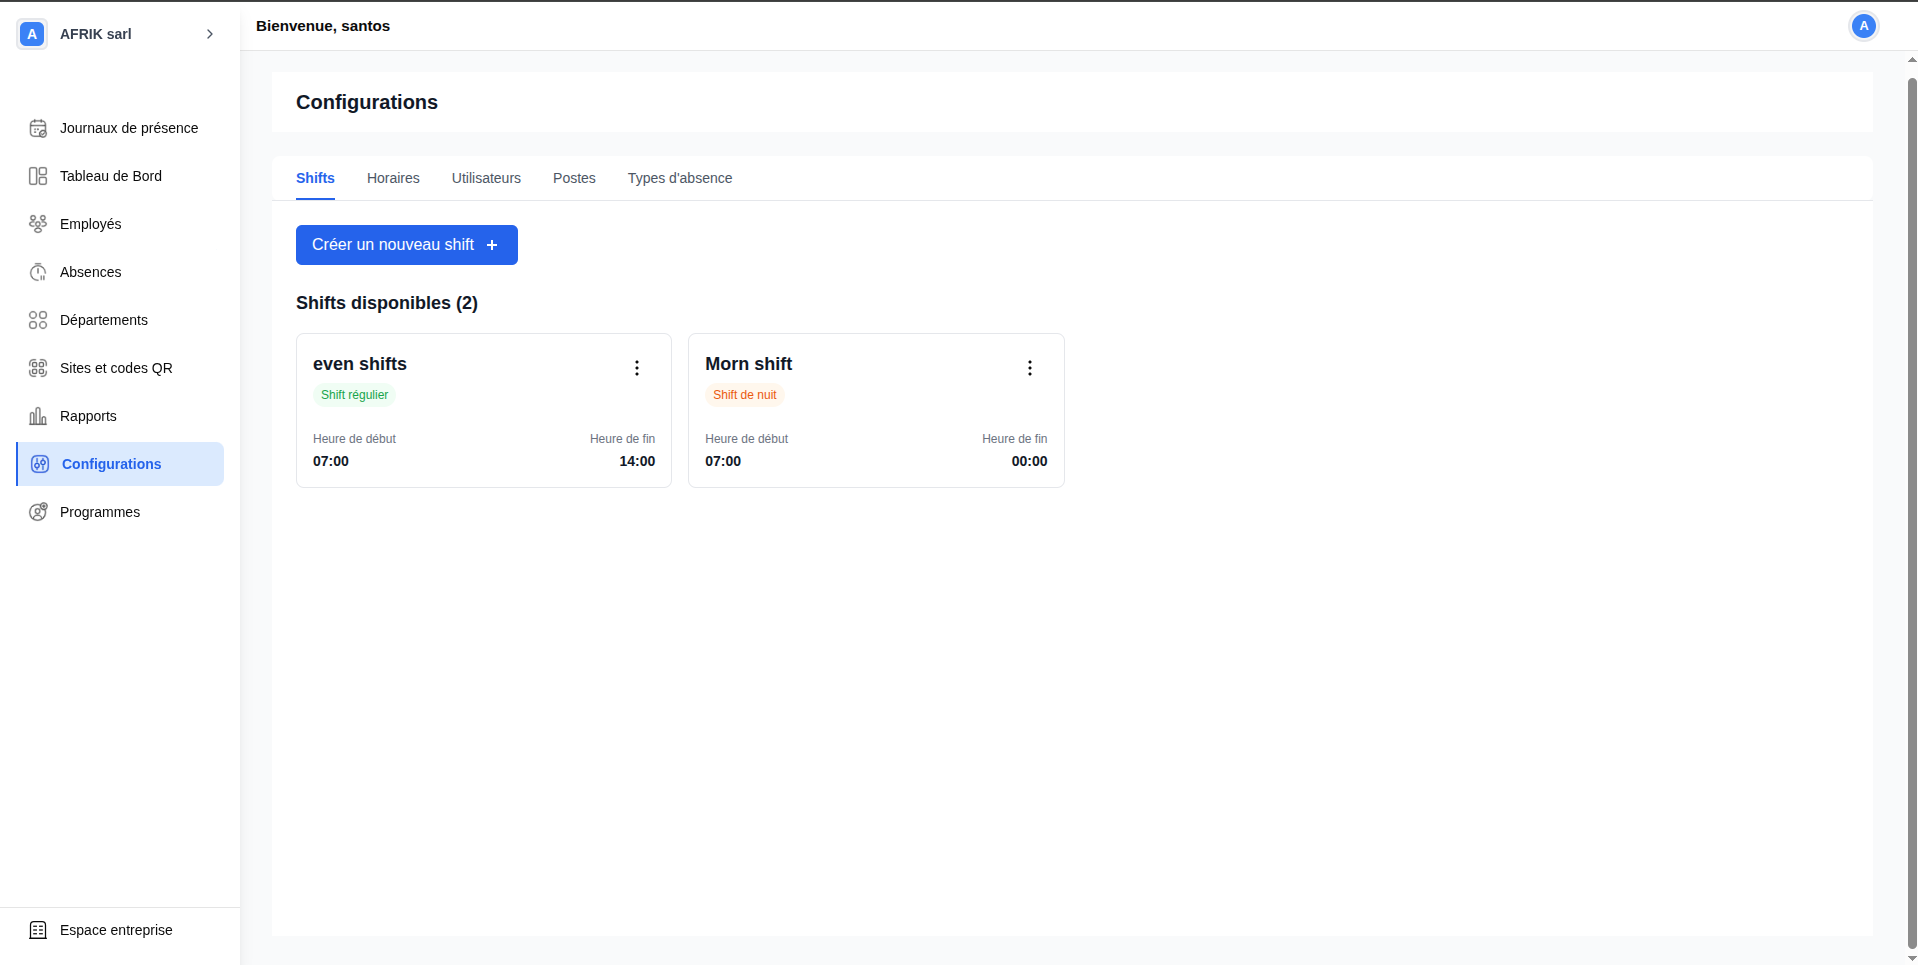This screenshot has height=965, width=1918.
Task: Open Tableau de Bord dashboard icon
Action: click(38, 176)
